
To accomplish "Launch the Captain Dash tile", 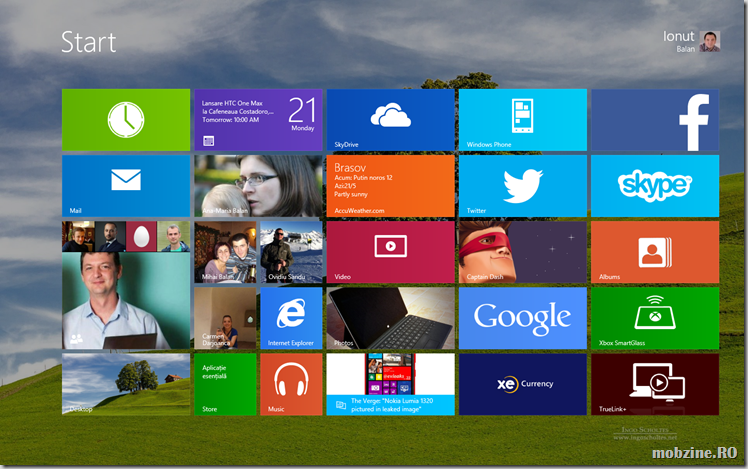I will pyautogui.click(x=522, y=252).
